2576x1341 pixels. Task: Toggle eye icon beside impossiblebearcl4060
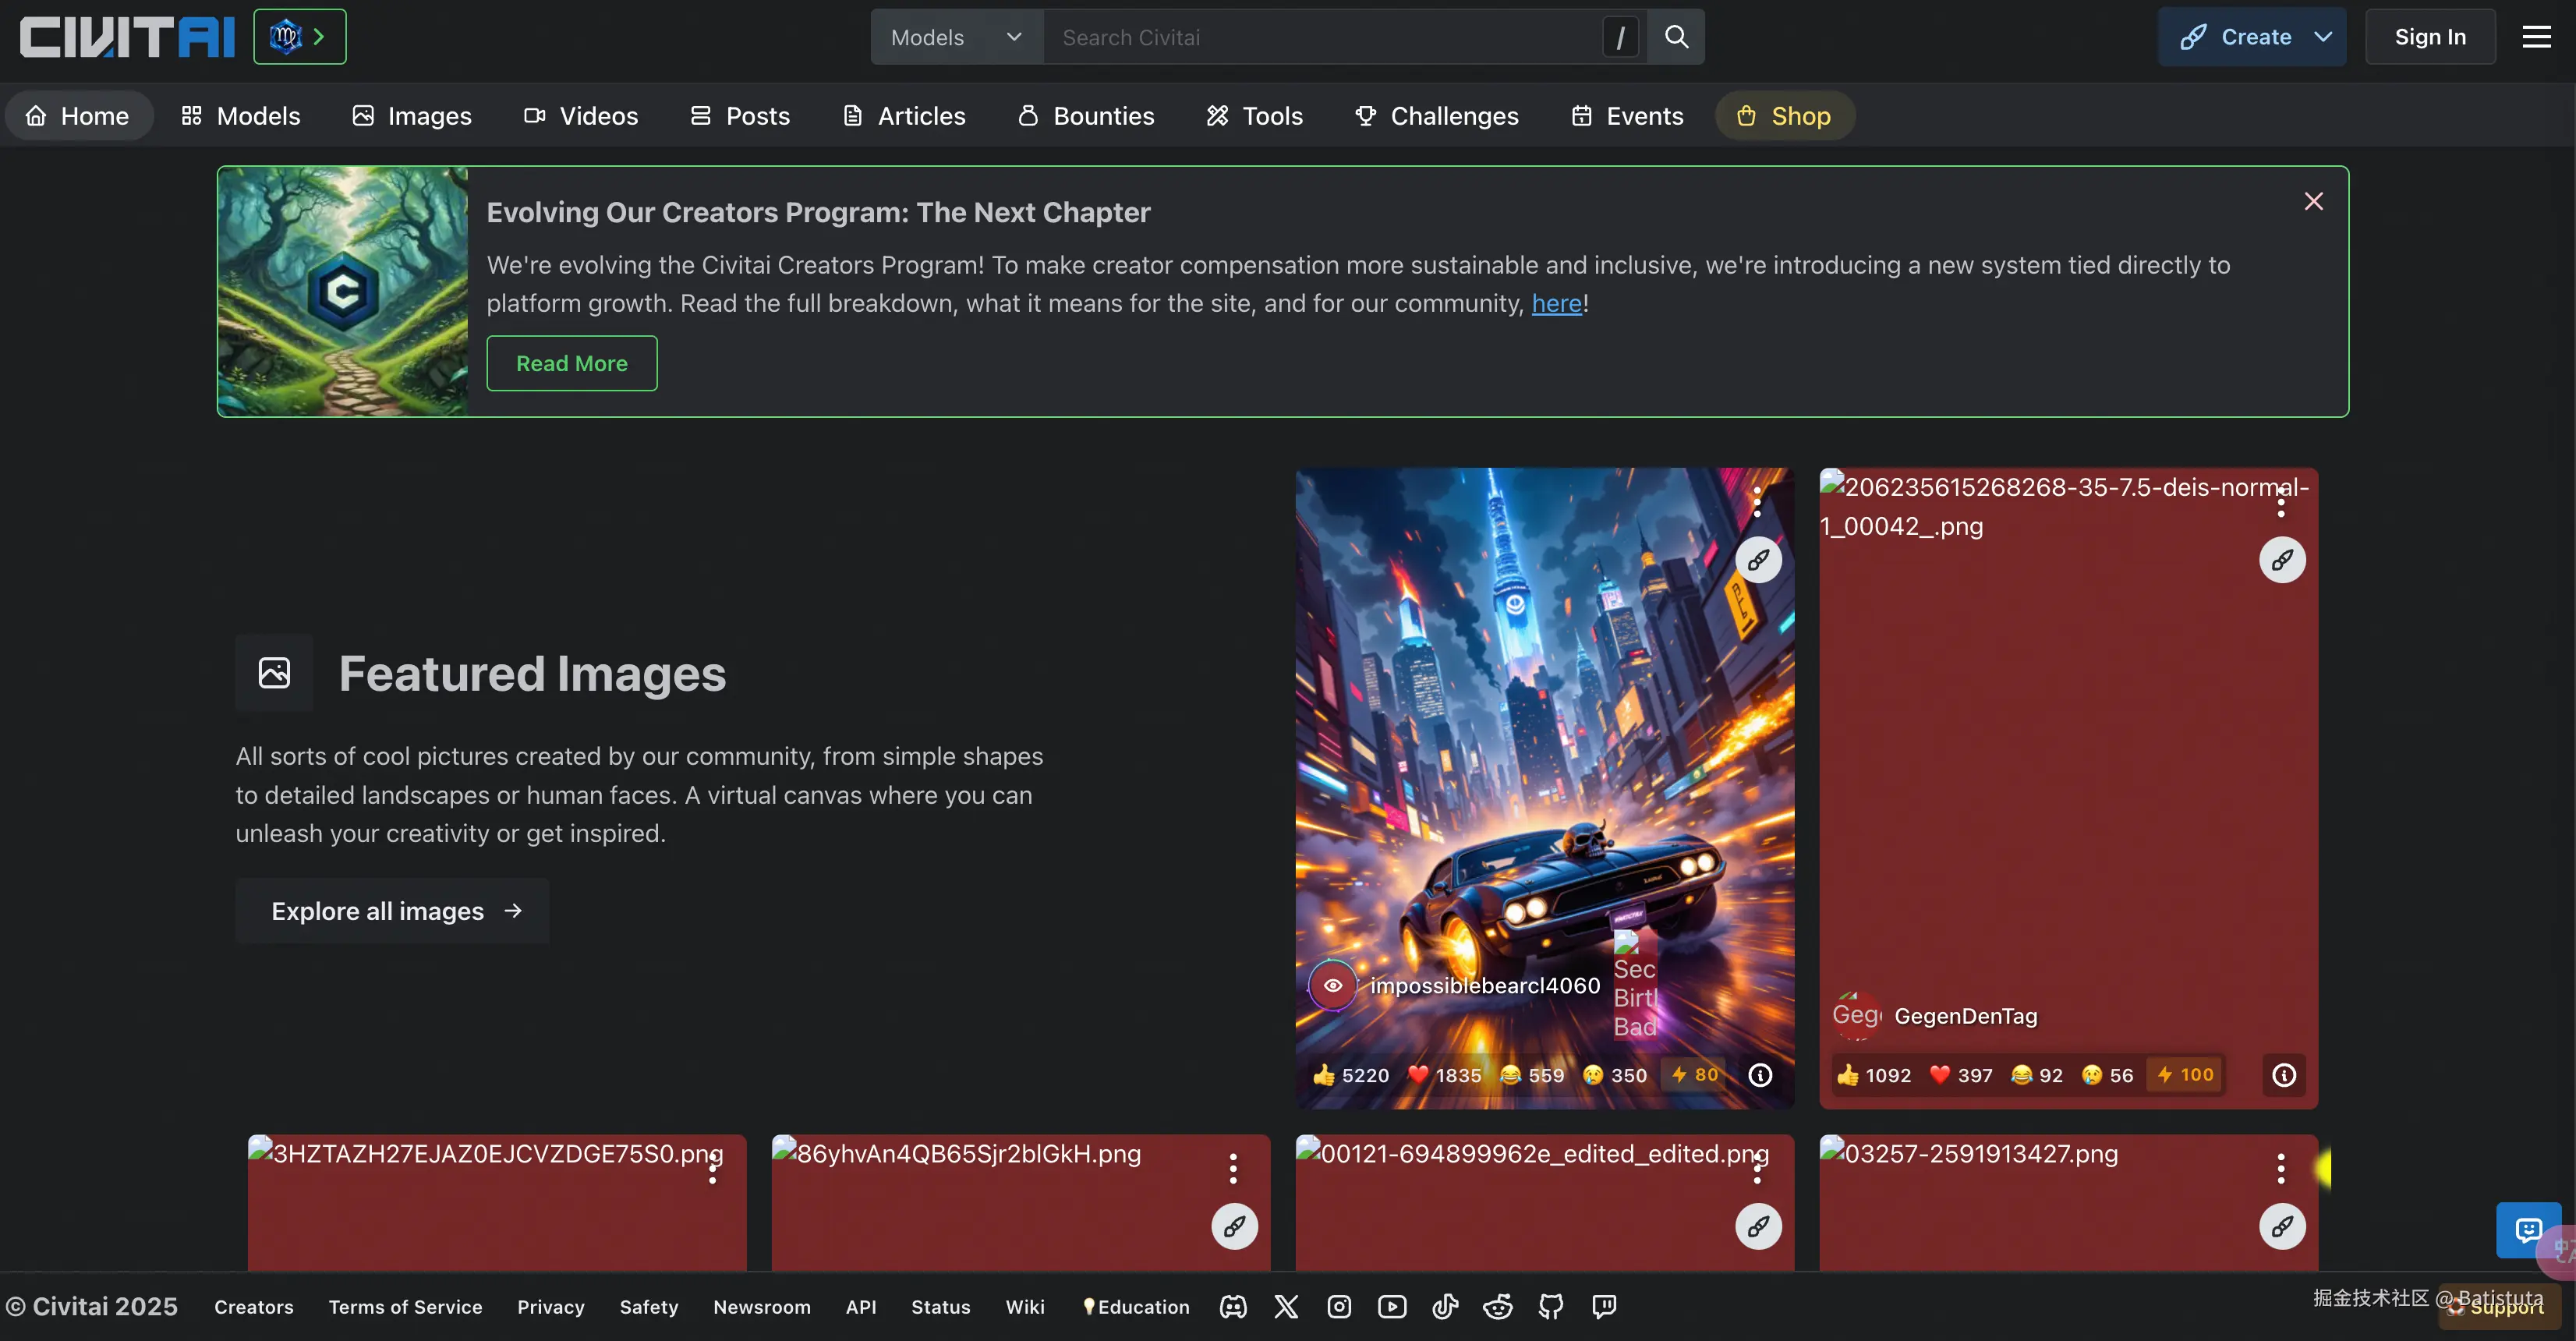coord(1333,985)
